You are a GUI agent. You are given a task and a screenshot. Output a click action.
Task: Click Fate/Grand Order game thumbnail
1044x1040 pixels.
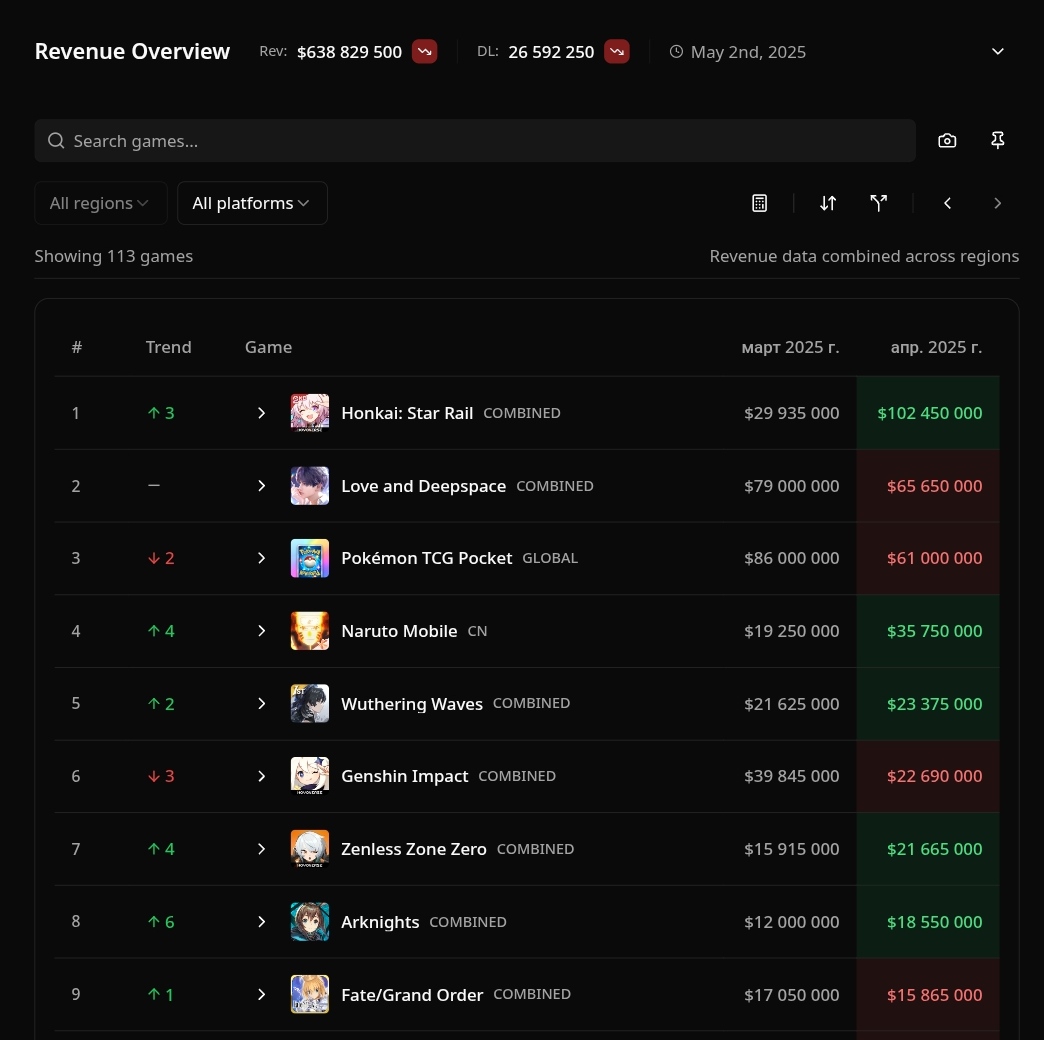point(310,994)
